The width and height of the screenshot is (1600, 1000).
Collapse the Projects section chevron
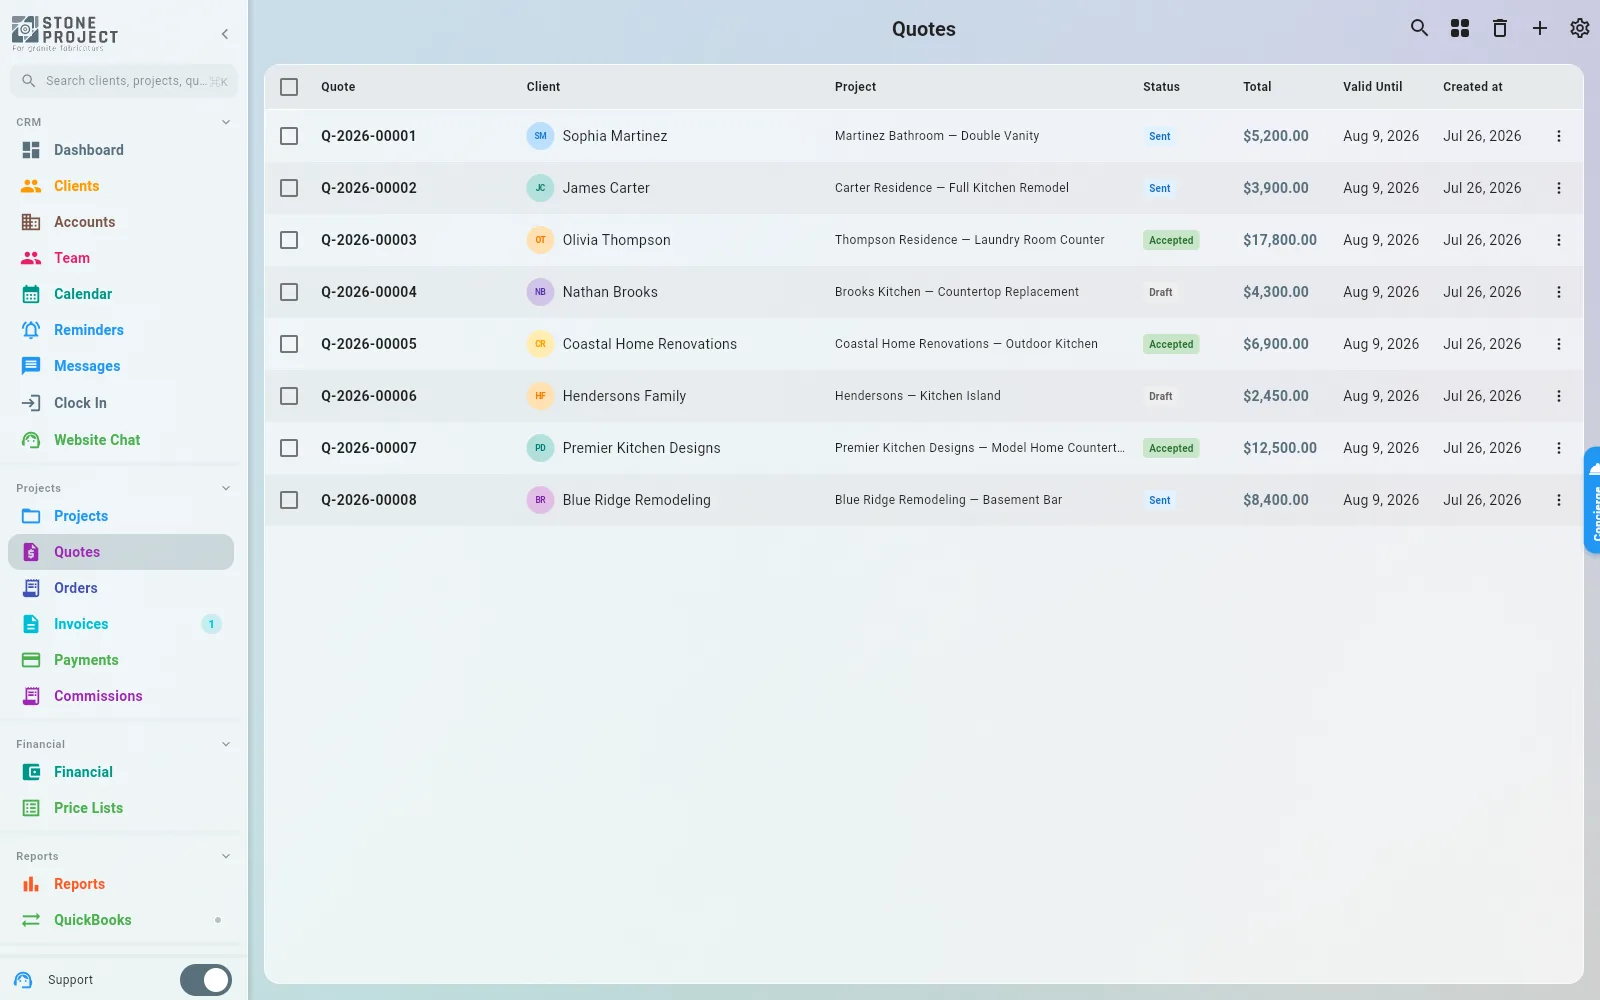point(226,488)
